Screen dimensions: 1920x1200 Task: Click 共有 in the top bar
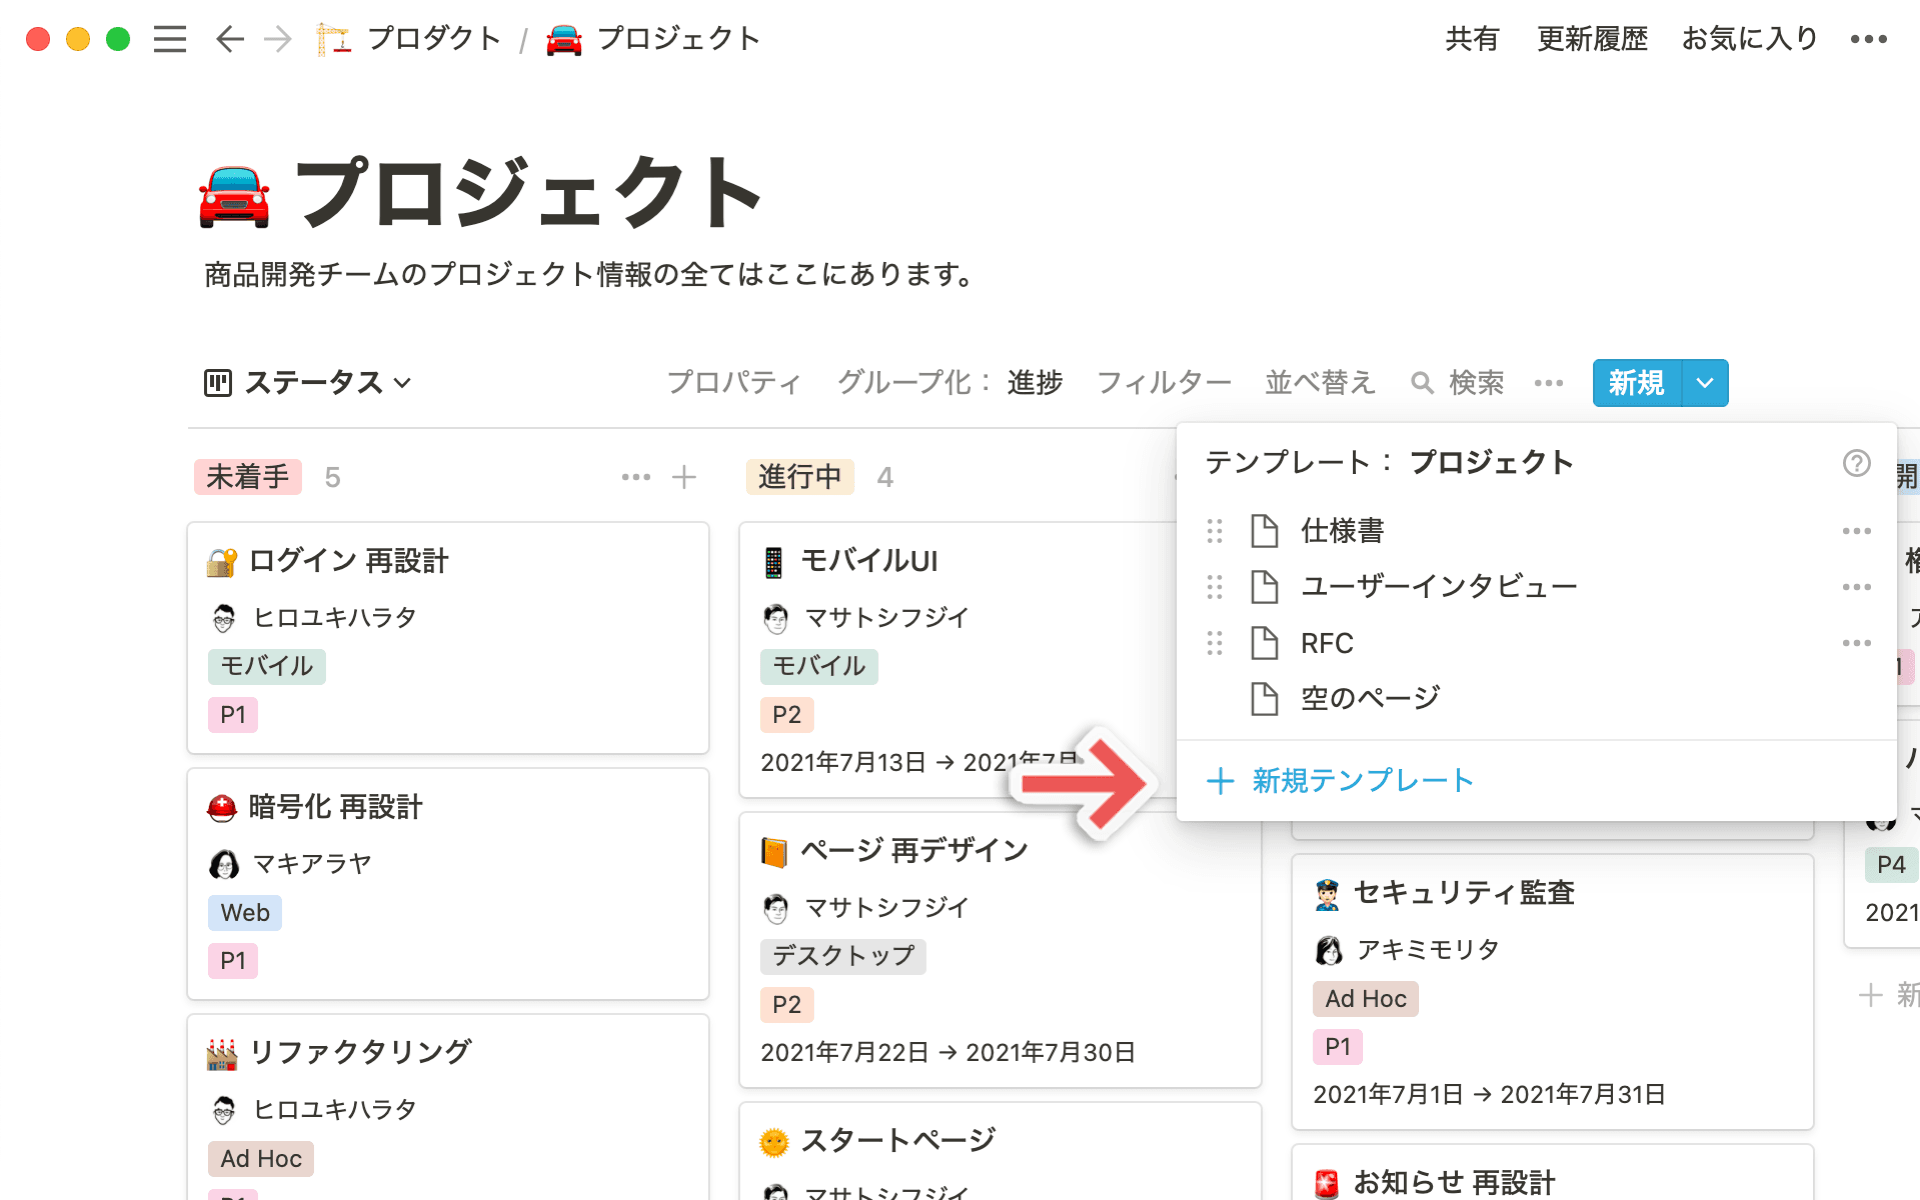[1471, 39]
